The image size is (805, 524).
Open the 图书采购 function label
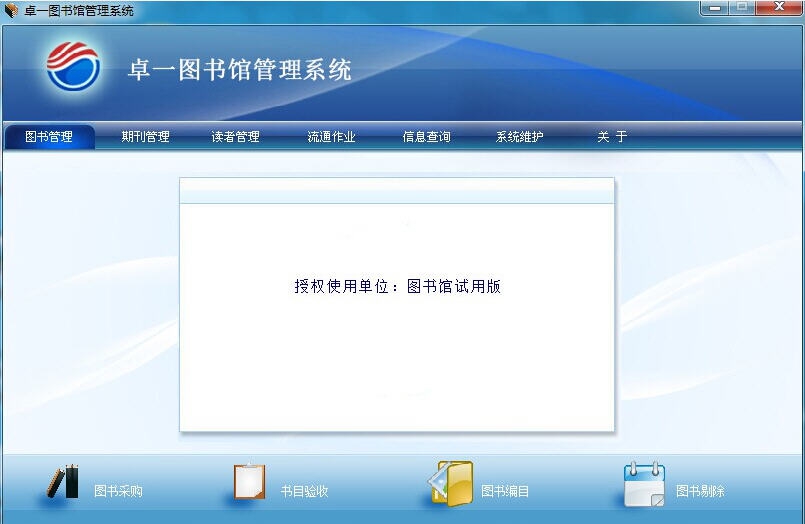click(119, 491)
